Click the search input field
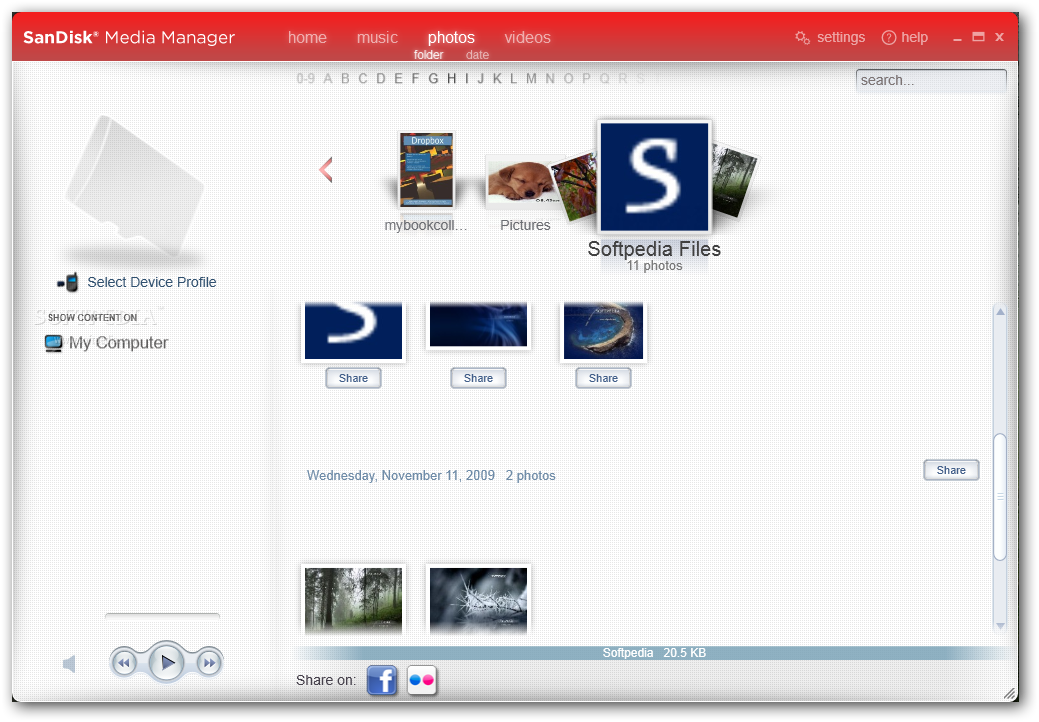The height and width of the screenshot is (722, 1039). coord(931,80)
